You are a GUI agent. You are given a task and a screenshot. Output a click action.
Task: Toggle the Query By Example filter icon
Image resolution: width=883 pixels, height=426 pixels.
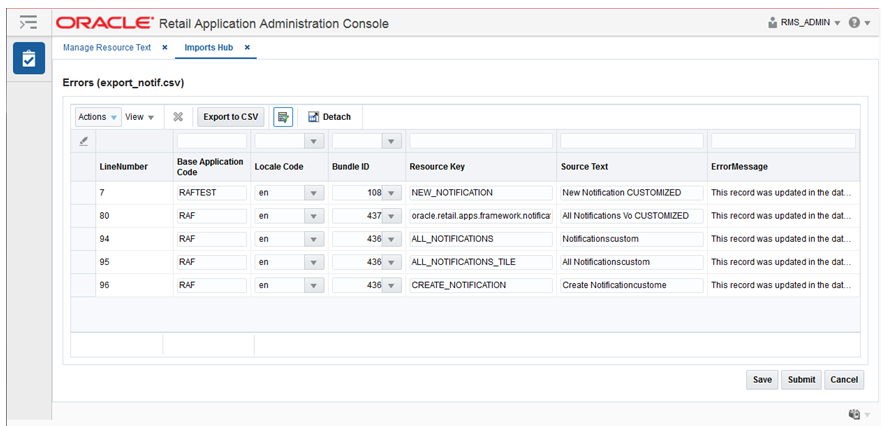tap(283, 117)
